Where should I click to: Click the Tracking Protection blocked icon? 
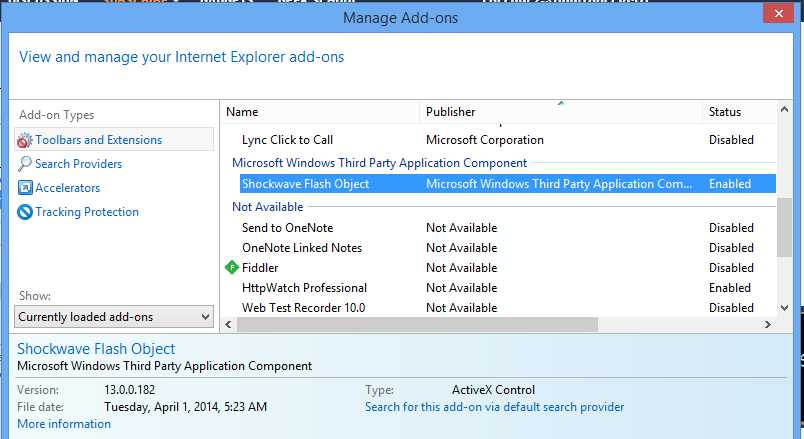[25, 212]
